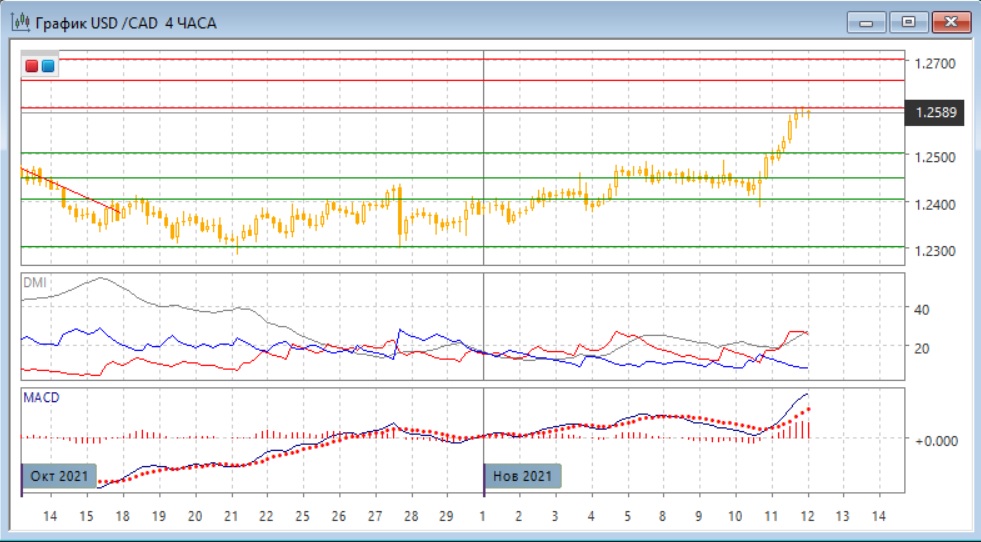Screen dimensions: 981x542
Task: Click the window title График USD/CAD 4 ЧАСА
Action: click(126, 22)
